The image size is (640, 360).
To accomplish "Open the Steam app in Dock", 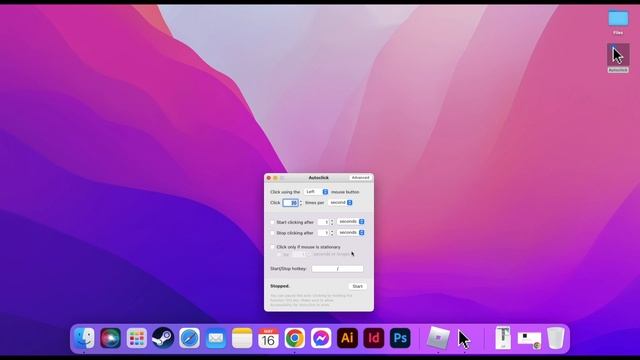I will tap(163, 338).
